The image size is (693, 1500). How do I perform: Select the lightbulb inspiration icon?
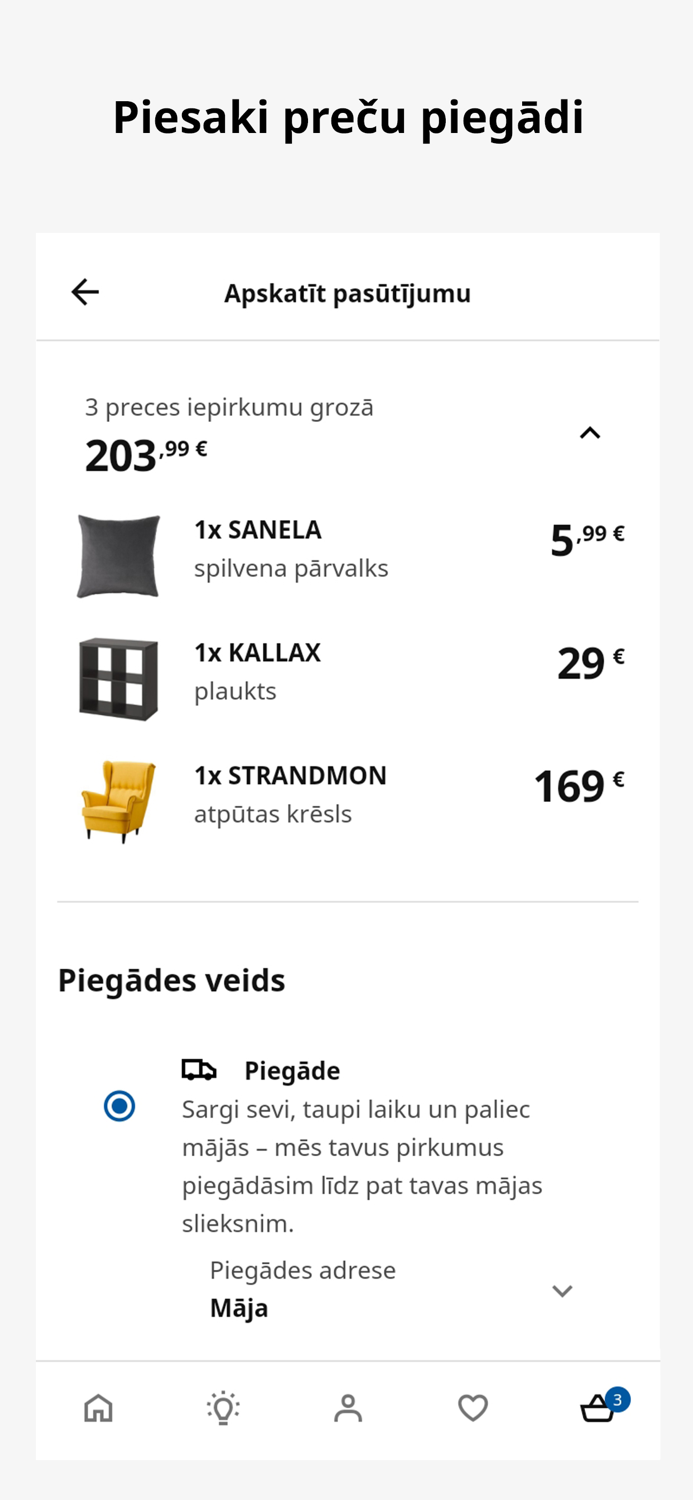click(x=223, y=1407)
